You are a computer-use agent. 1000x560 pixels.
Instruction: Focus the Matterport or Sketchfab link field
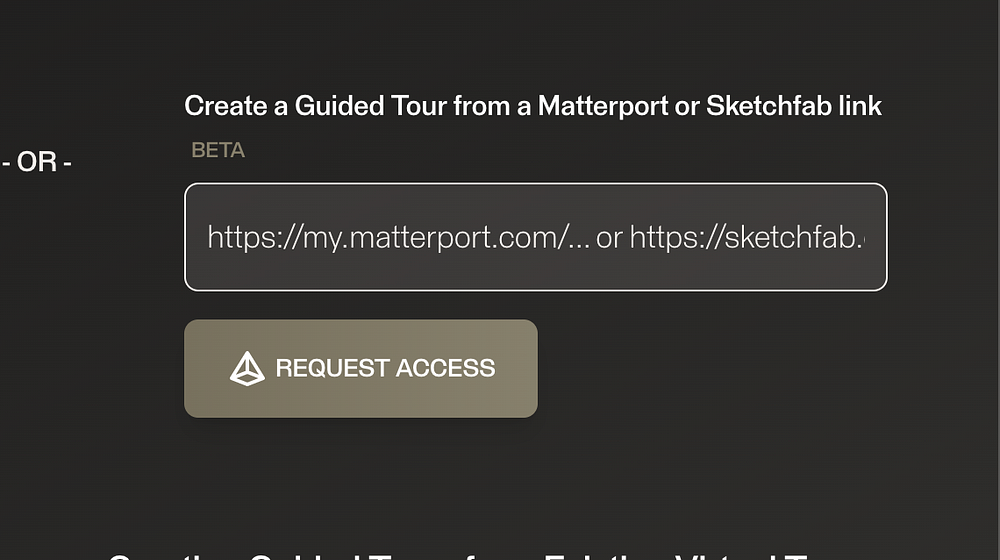[x=535, y=237]
